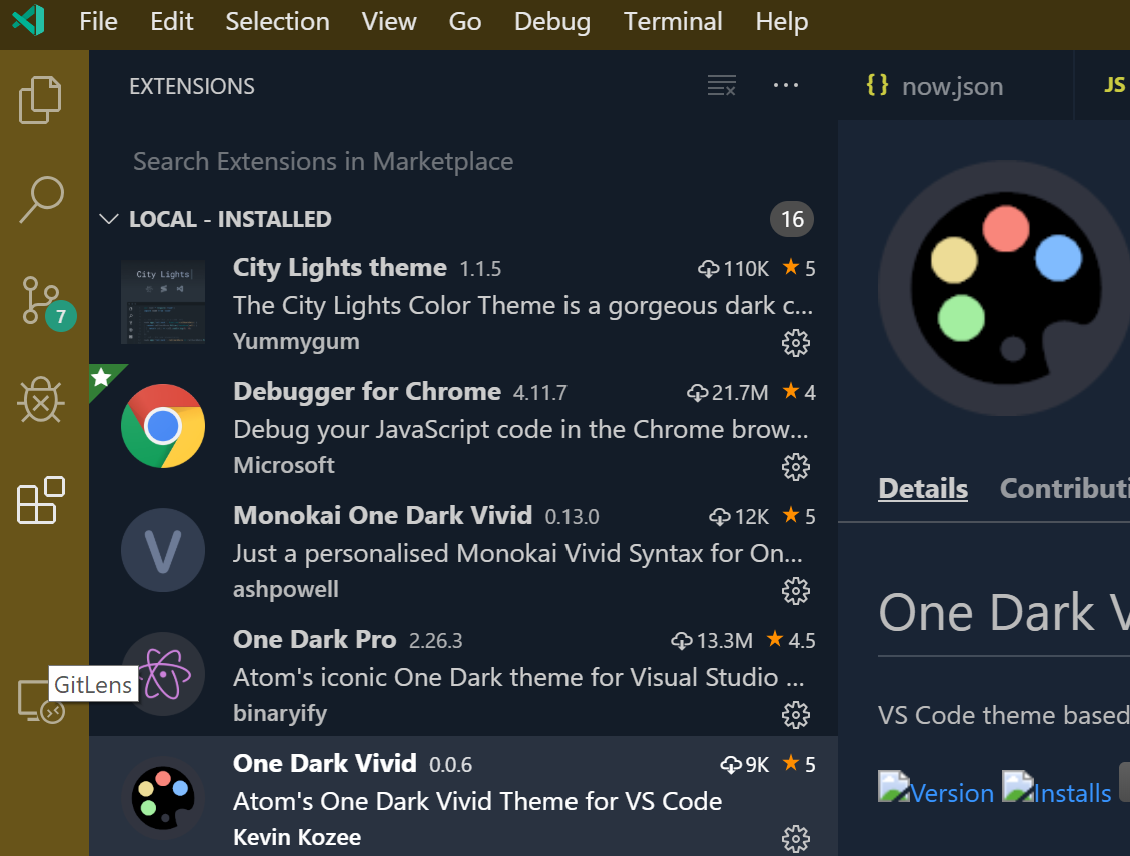Open the Debug menu
1130x856 pixels.
click(x=552, y=21)
